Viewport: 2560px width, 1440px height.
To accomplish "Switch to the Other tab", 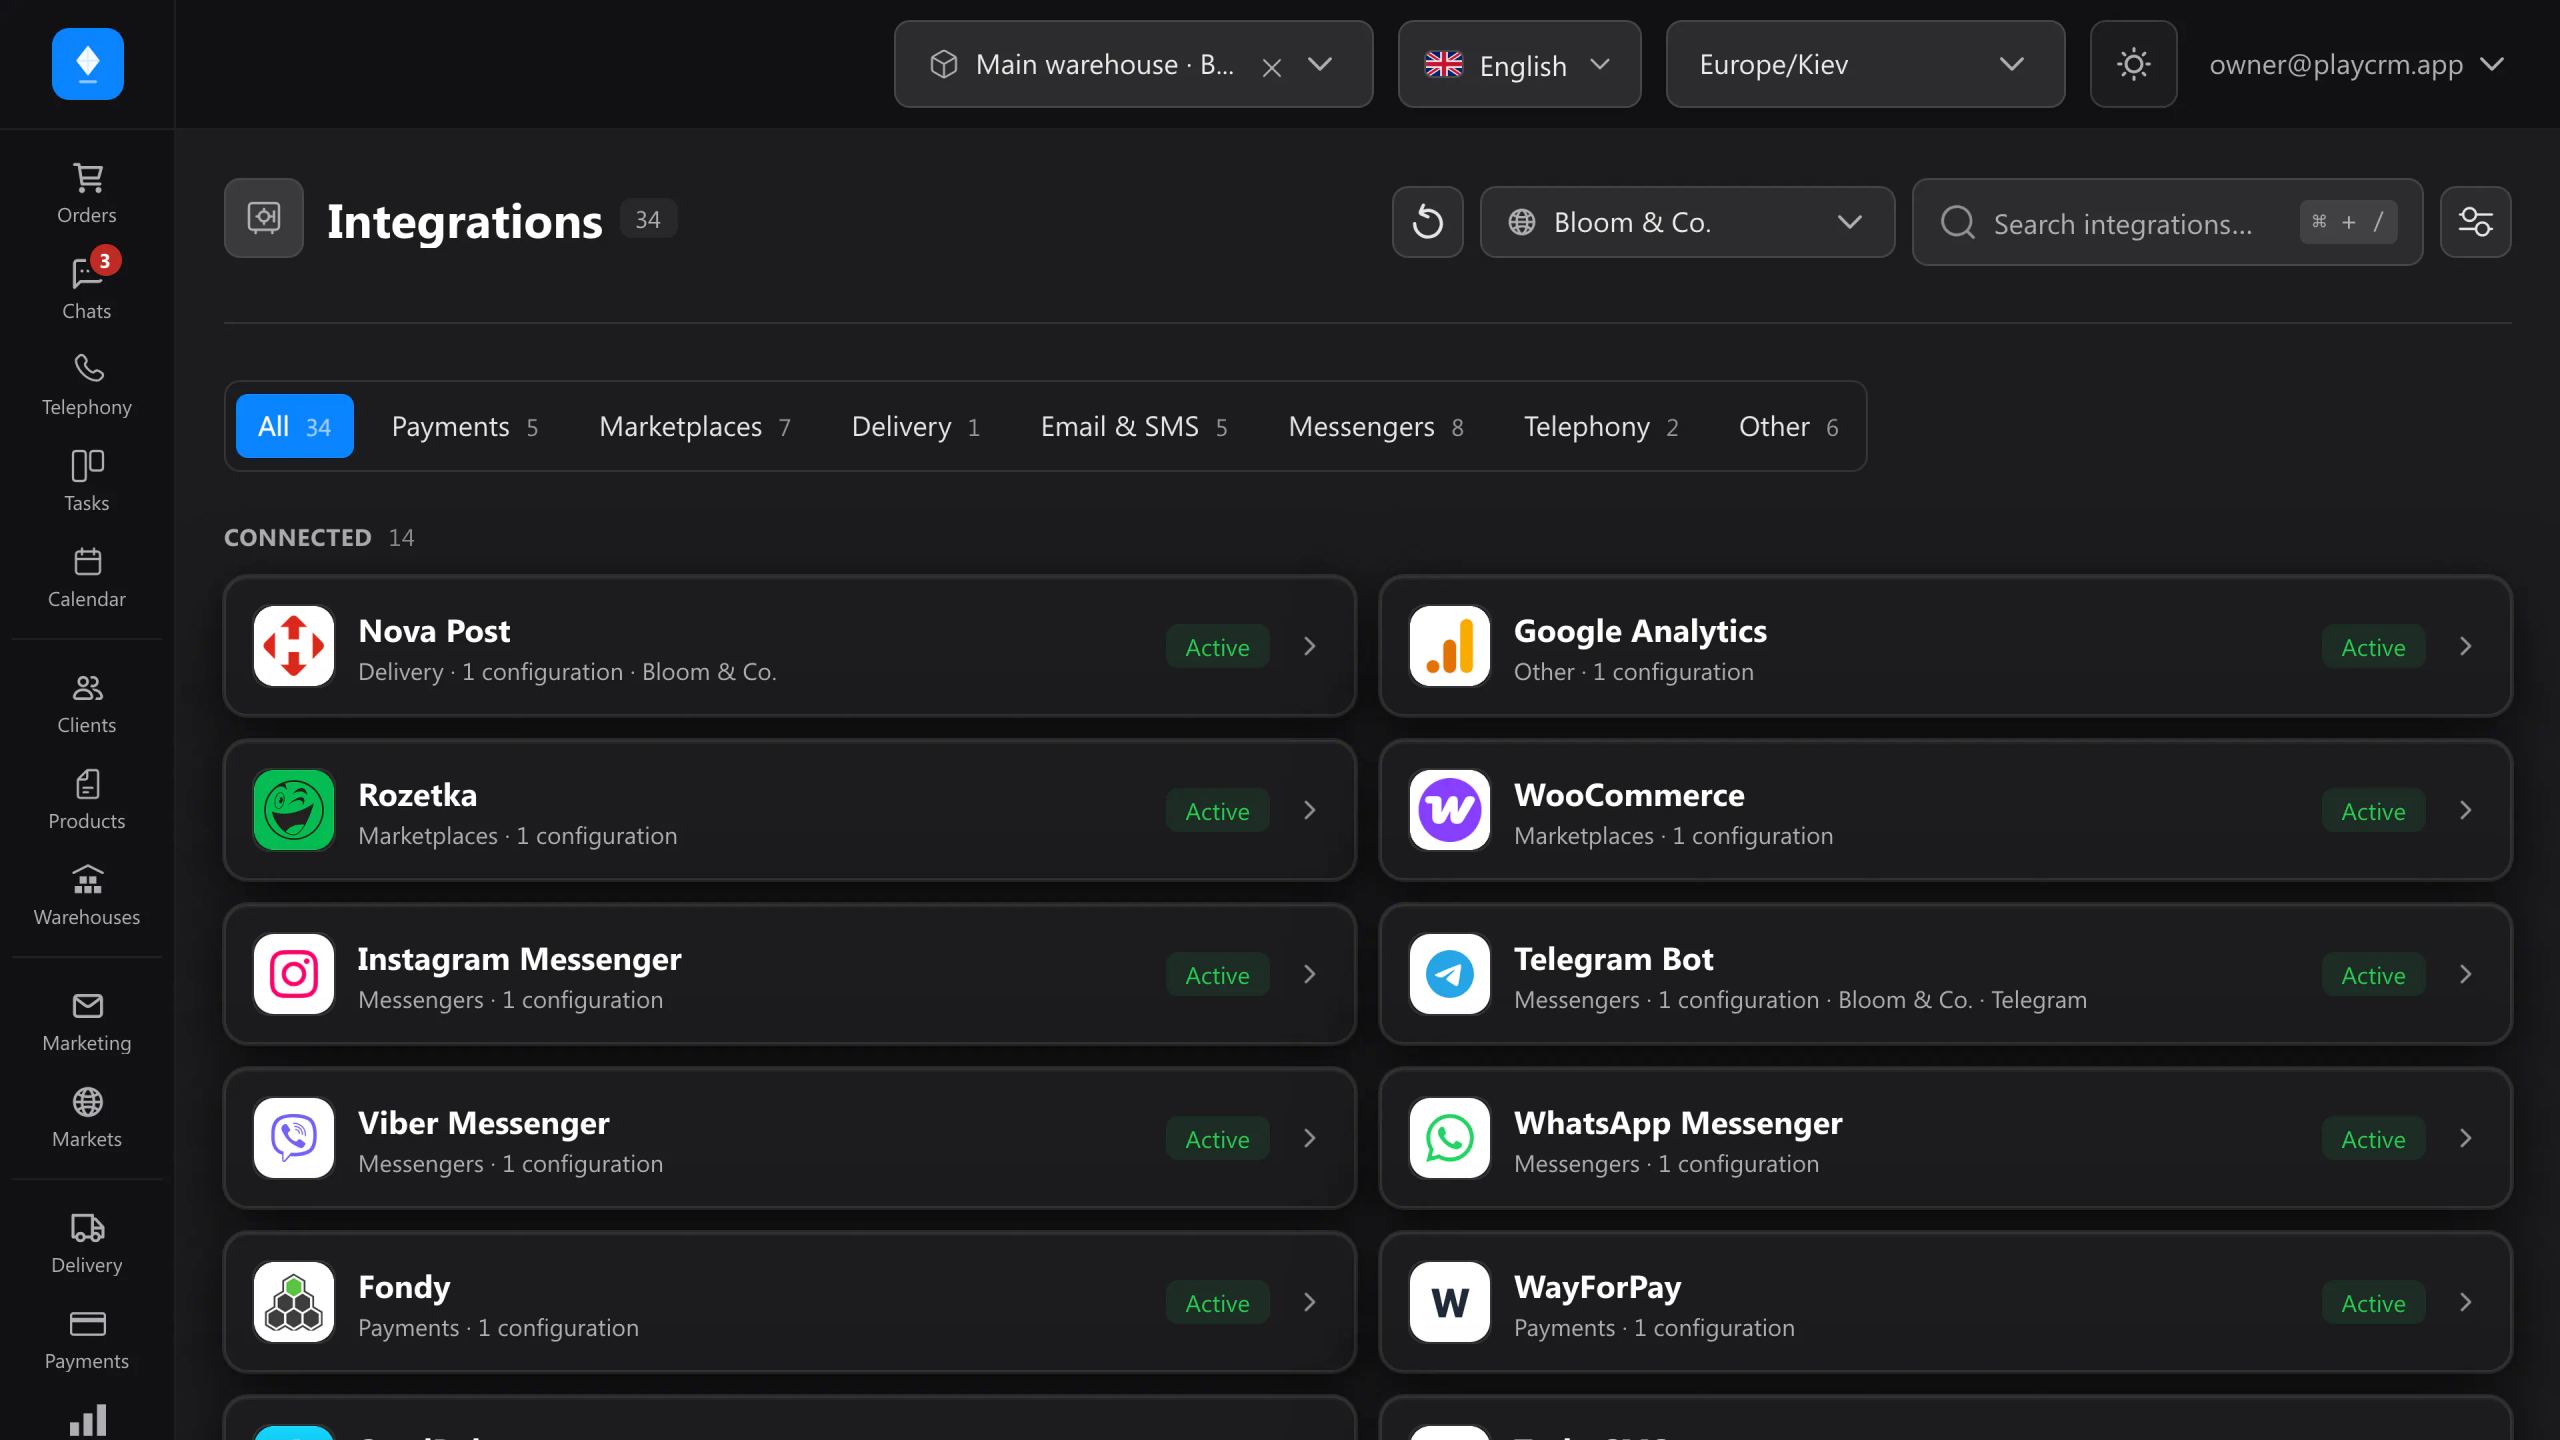I will pos(1788,426).
